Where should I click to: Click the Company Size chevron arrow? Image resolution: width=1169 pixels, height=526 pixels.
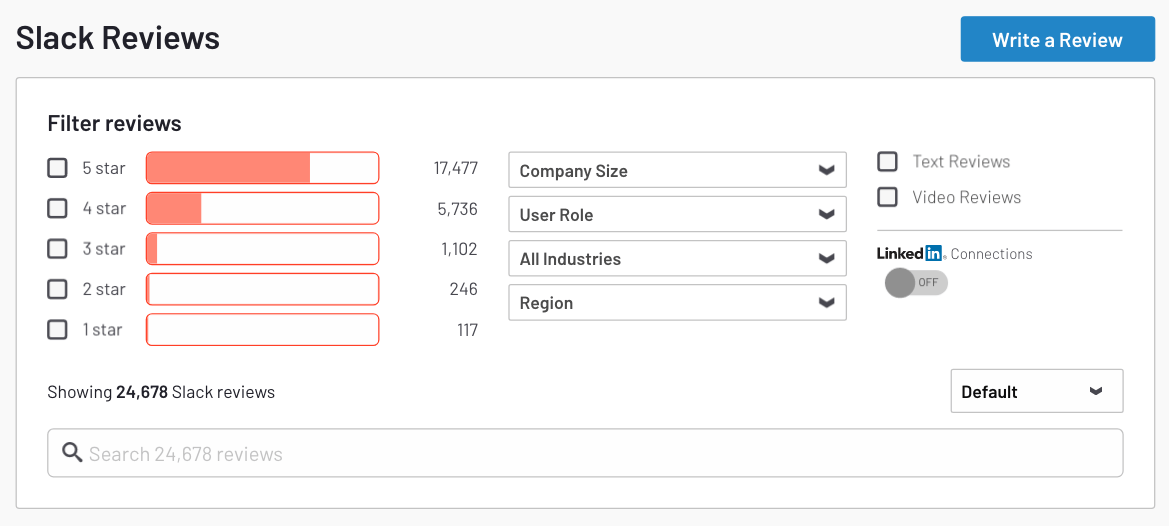tap(825, 171)
